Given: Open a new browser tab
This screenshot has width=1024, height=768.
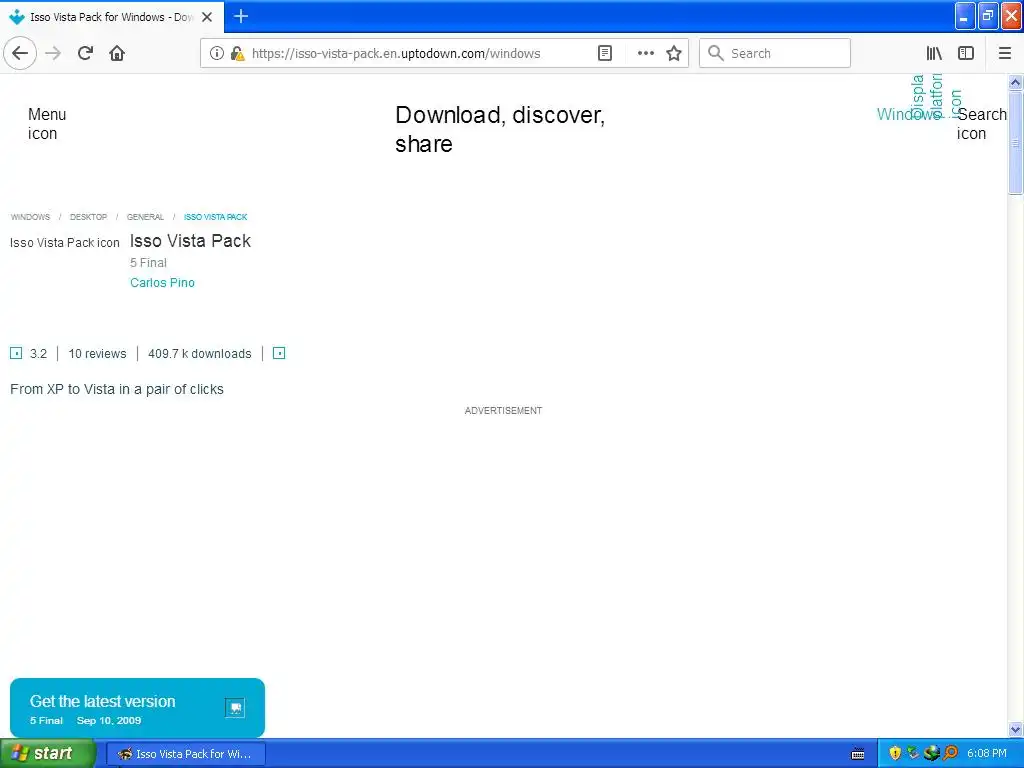Looking at the screenshot, I should click(x=240, y=16).
